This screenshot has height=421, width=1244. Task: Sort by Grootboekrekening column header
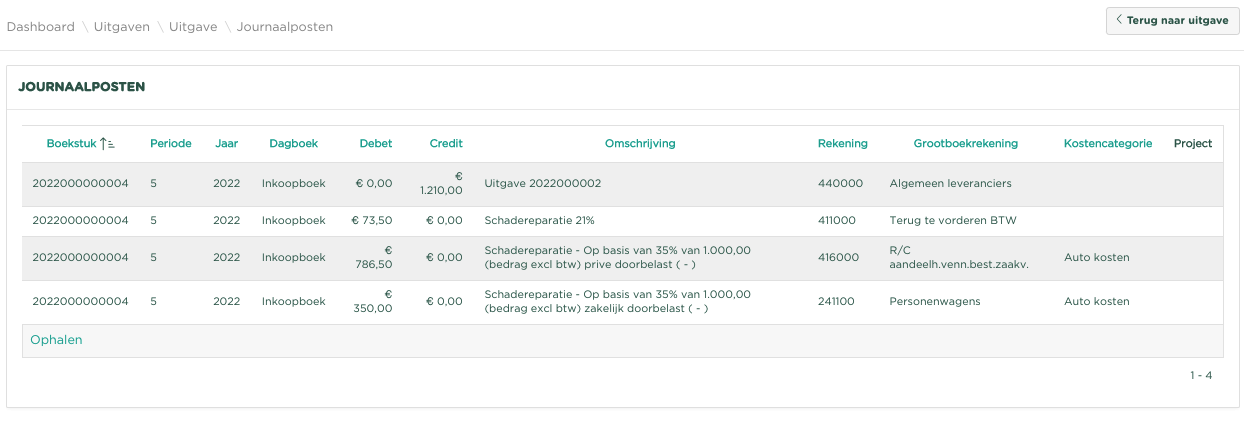pos(965,144)
